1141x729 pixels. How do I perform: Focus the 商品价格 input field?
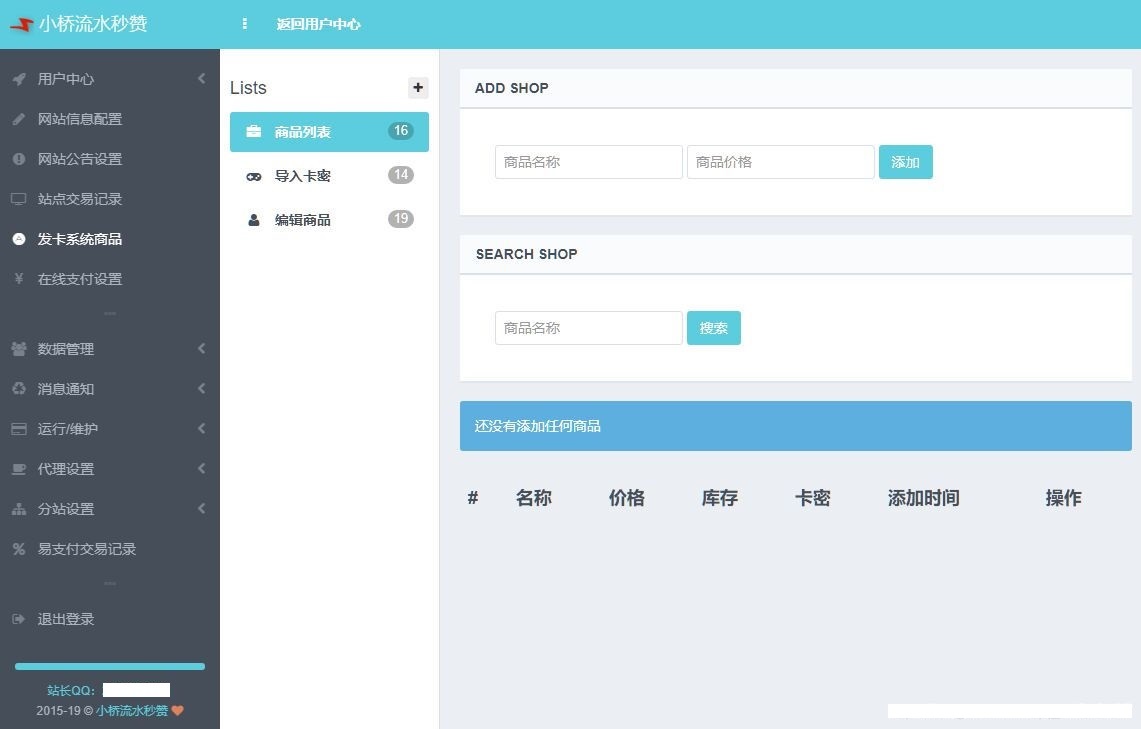[x=780, y=162]
